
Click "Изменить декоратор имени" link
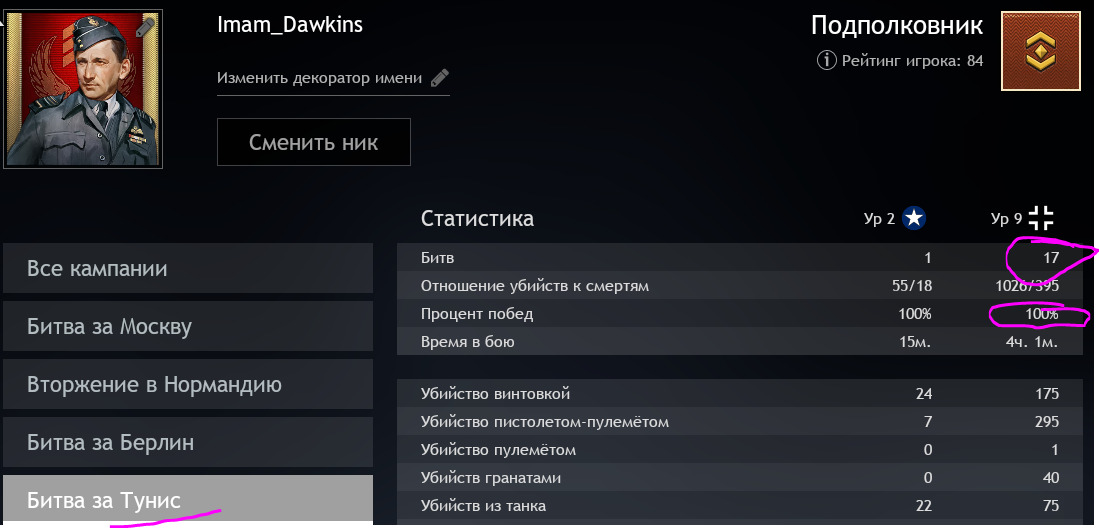(x=320, y=78)
